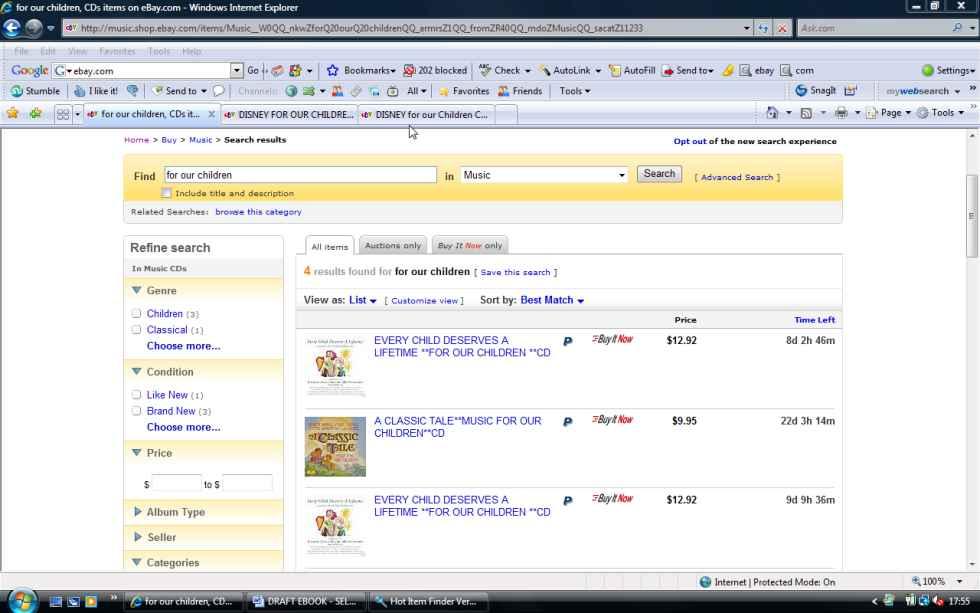Image resolution: width=980 pixels, height=613 pixels.
Task: Open the Sort by Best Match dropdown
Action: (x=552, y=300)
